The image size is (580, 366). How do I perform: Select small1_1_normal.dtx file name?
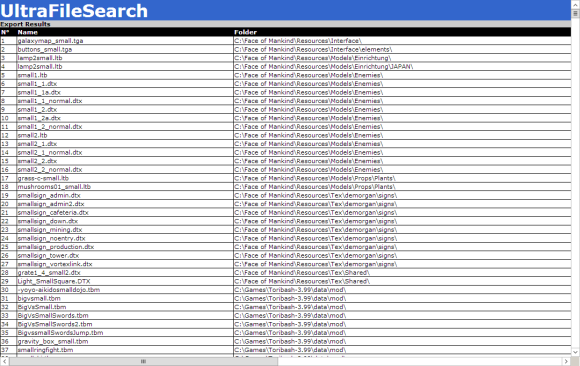coord(50,101)
